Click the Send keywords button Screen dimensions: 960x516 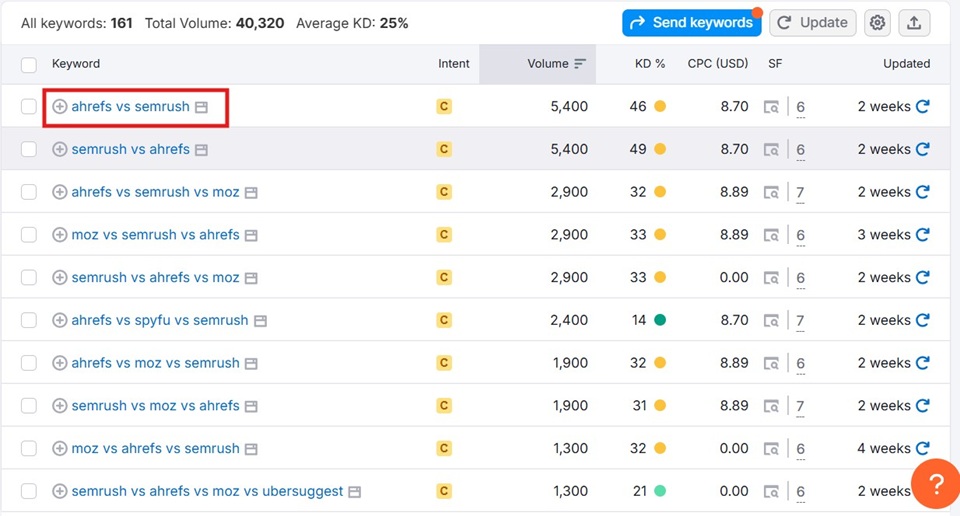tap(692, 23)
